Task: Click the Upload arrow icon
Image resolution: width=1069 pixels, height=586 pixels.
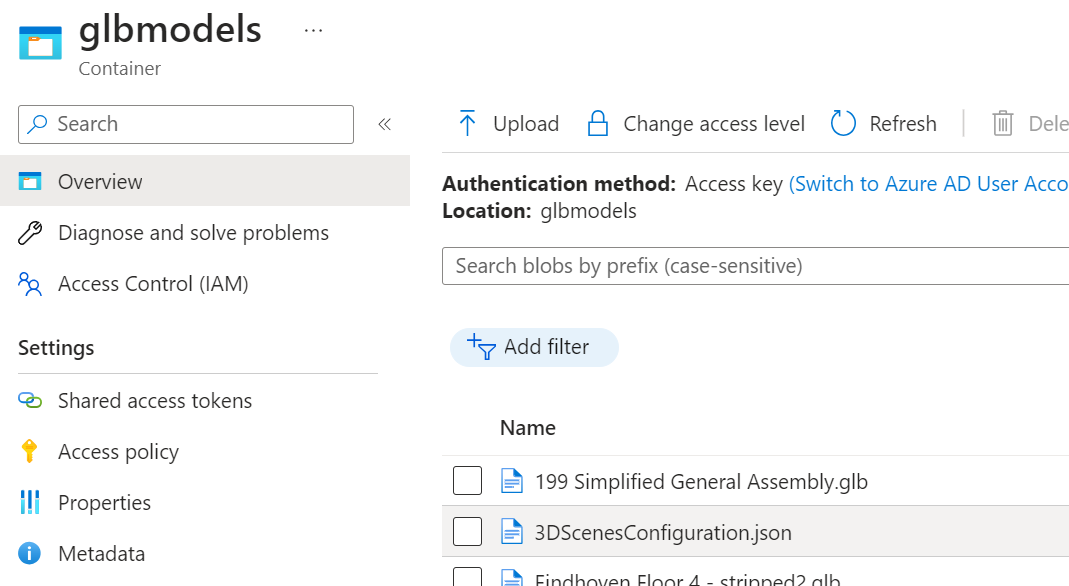Action: [x=467, y=124]
